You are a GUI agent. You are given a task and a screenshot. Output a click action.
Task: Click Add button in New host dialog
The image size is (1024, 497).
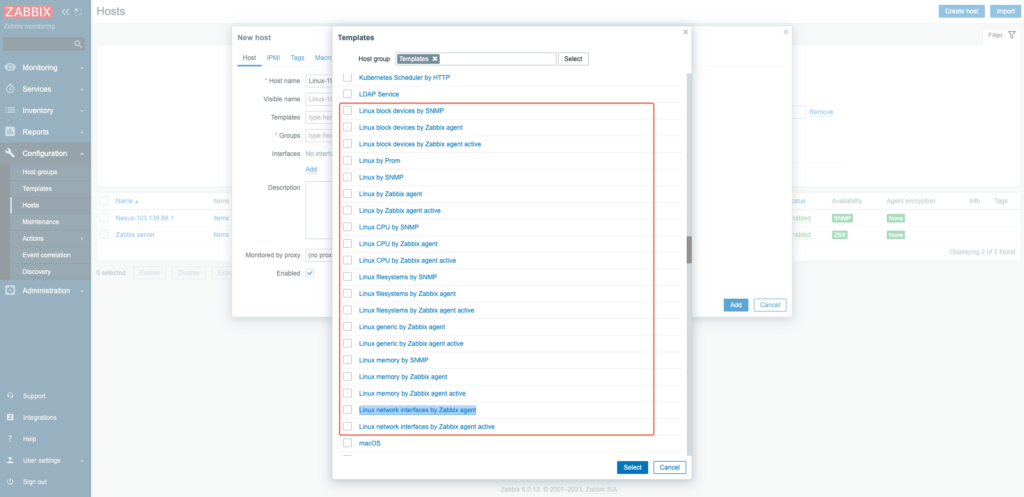[x=735, y=305]
